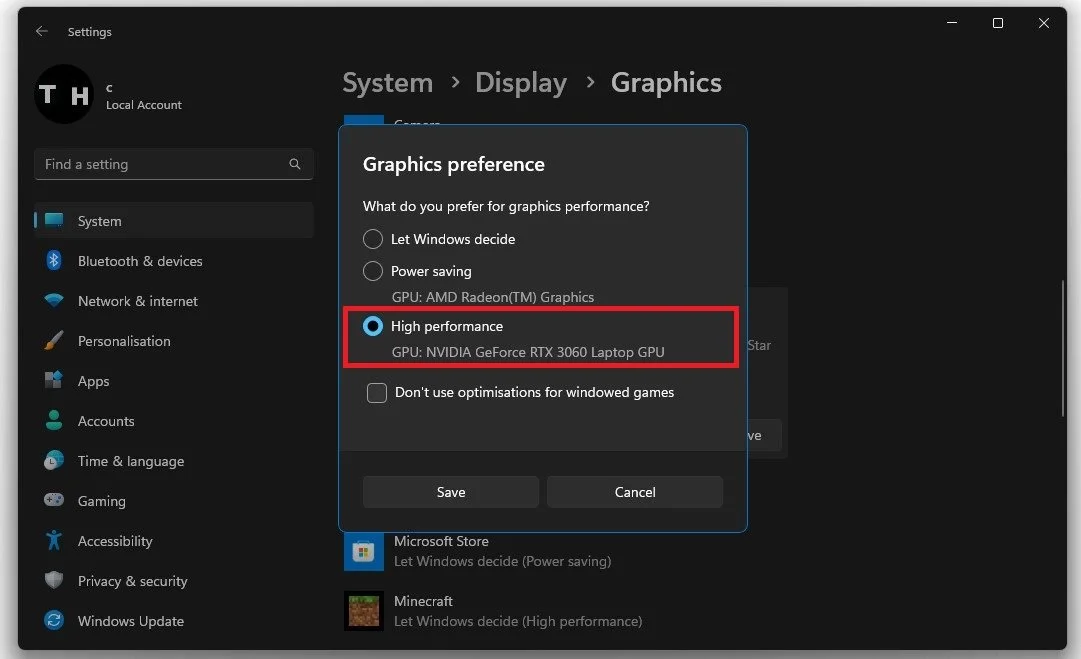Open the Accounts settings page
The width and height of the screenshot is (1081, 659).
[174, 420]
